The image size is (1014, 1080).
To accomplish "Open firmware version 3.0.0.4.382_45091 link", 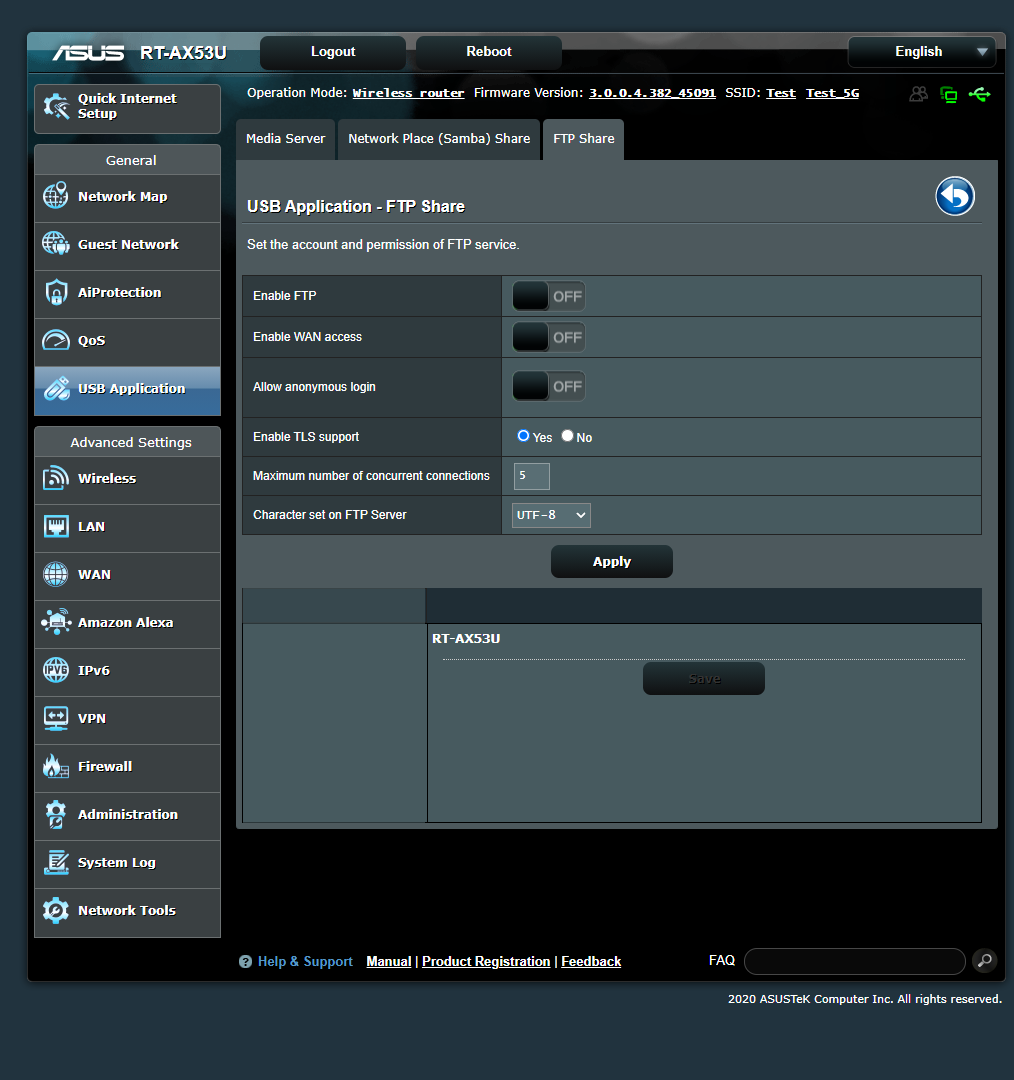I will click(652, 93).
